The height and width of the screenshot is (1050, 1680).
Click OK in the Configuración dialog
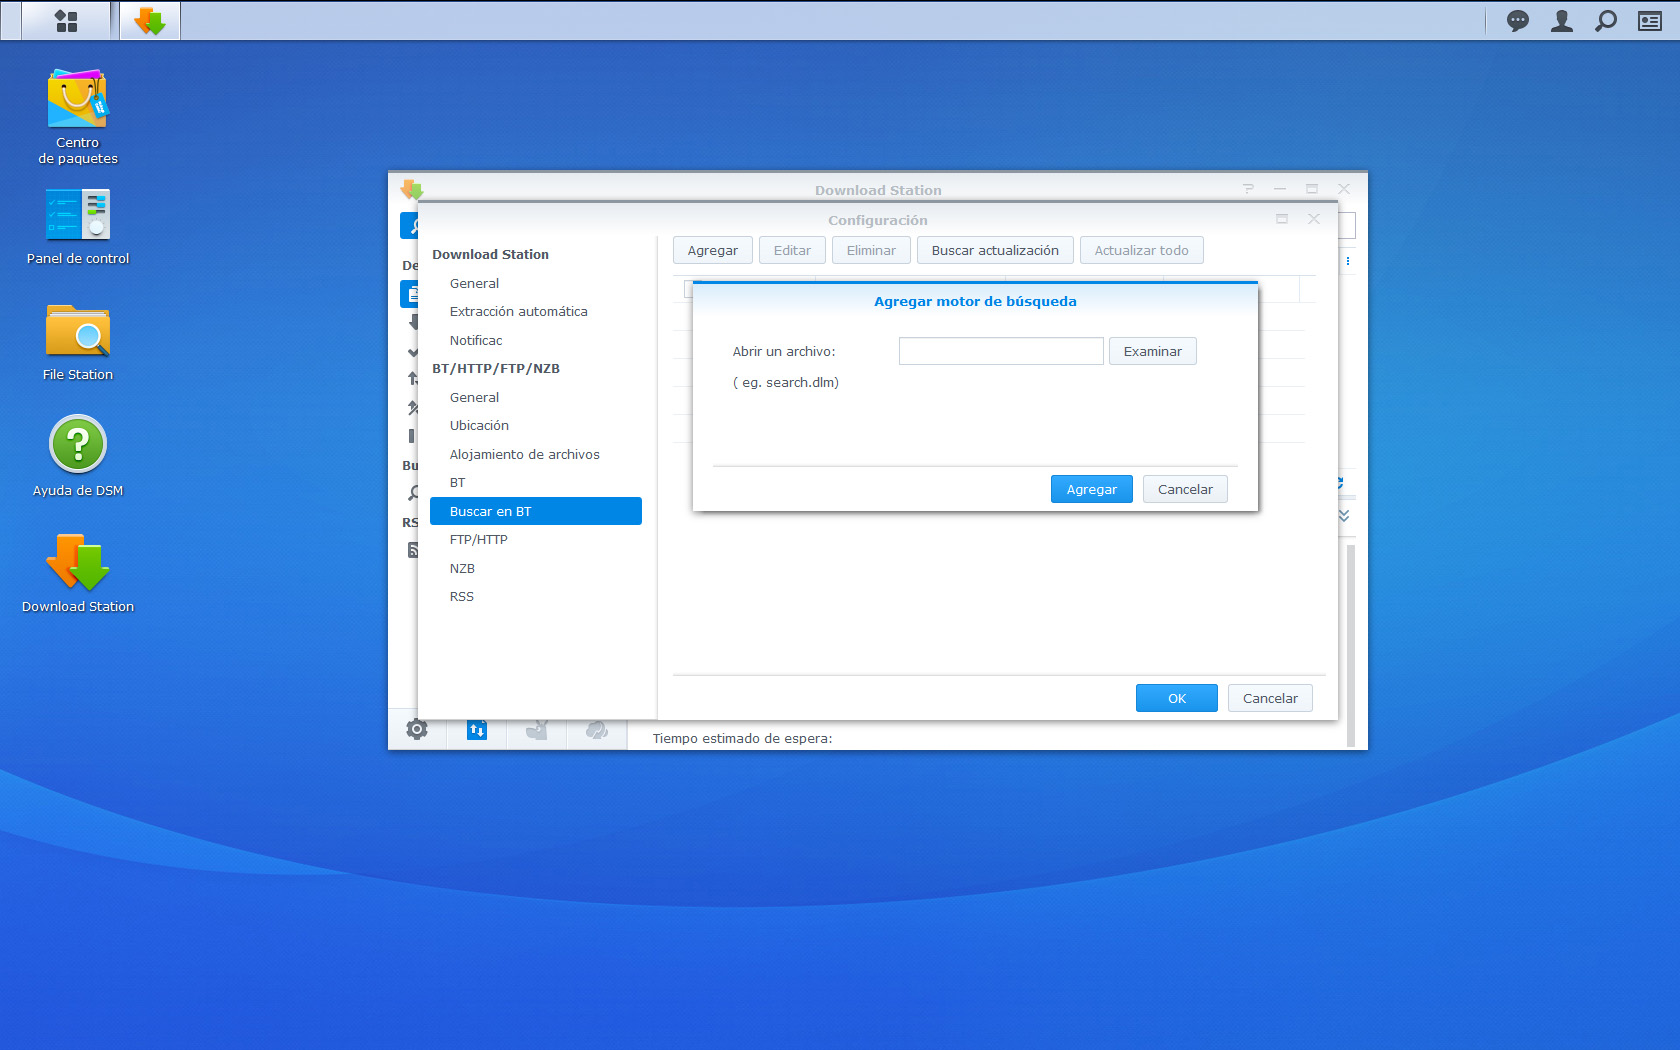pos(1177,698)
